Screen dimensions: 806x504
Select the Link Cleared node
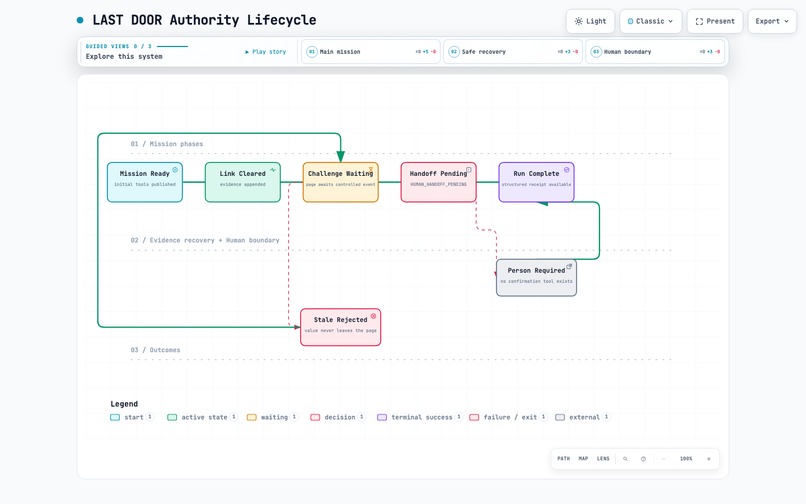pyautogui.click(x=243, y=182)
